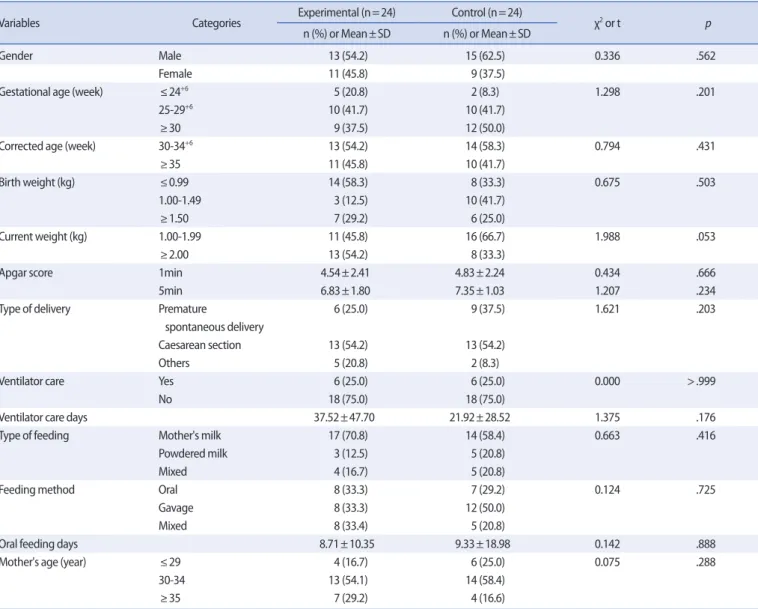
Task: Click the value '37.52±47.70'
Action: 344,417
